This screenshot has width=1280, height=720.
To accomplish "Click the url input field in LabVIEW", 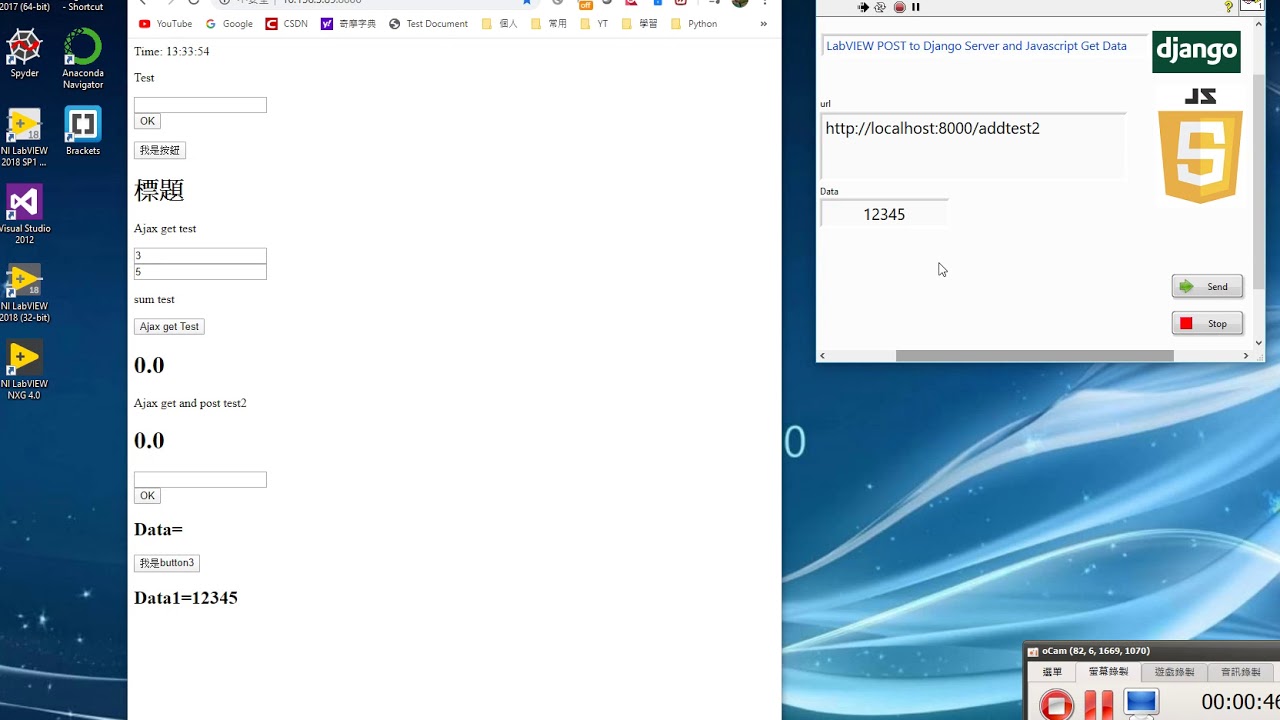I will 973,146.
